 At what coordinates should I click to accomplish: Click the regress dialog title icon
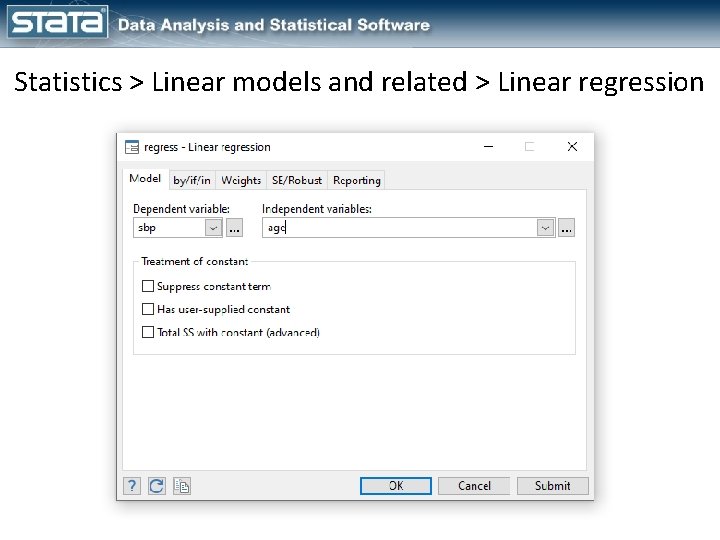point(132,147)
